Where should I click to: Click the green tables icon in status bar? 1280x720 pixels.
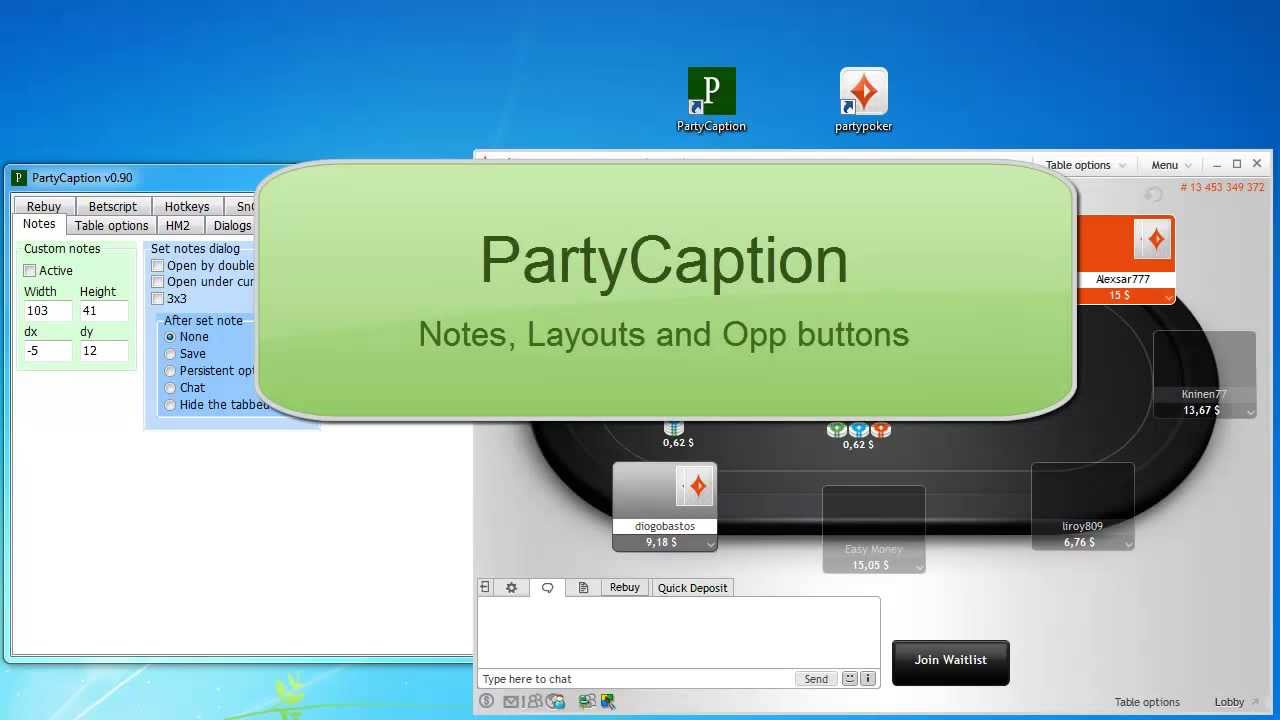point(587,702)
